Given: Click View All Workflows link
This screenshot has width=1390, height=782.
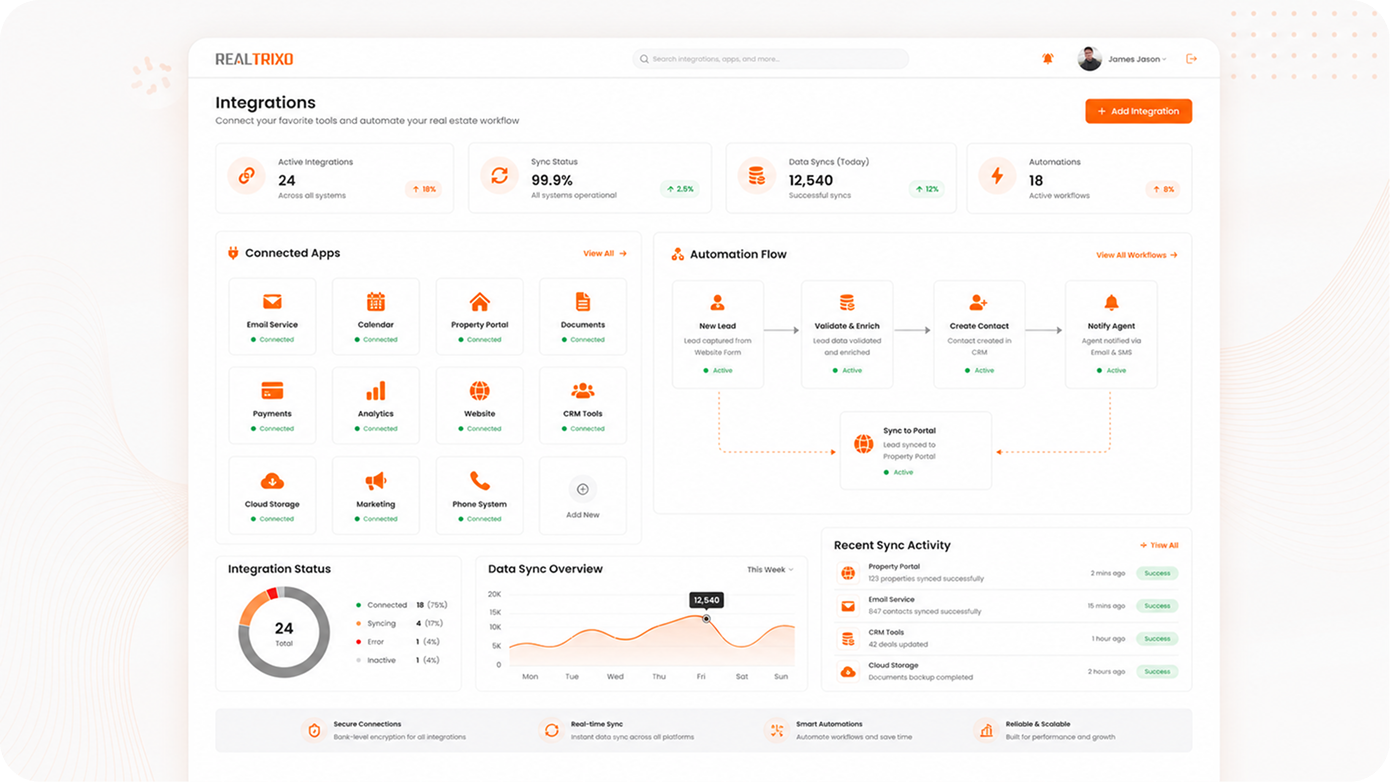Looking at the screenshot, I should (x=1137, y=255).
